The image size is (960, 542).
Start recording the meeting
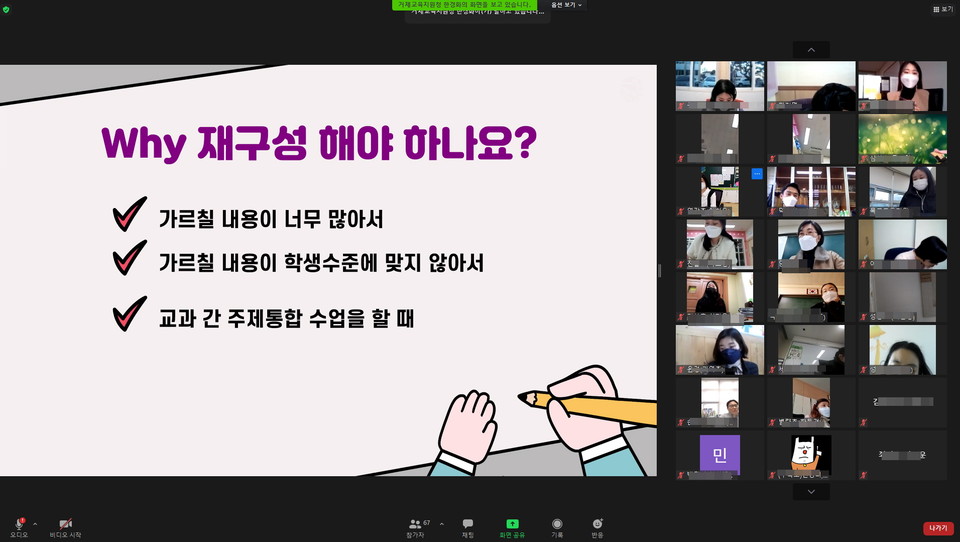557,524
